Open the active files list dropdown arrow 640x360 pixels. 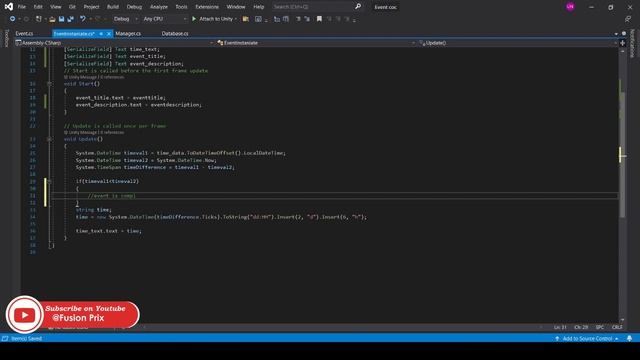[x=616, y=33]
